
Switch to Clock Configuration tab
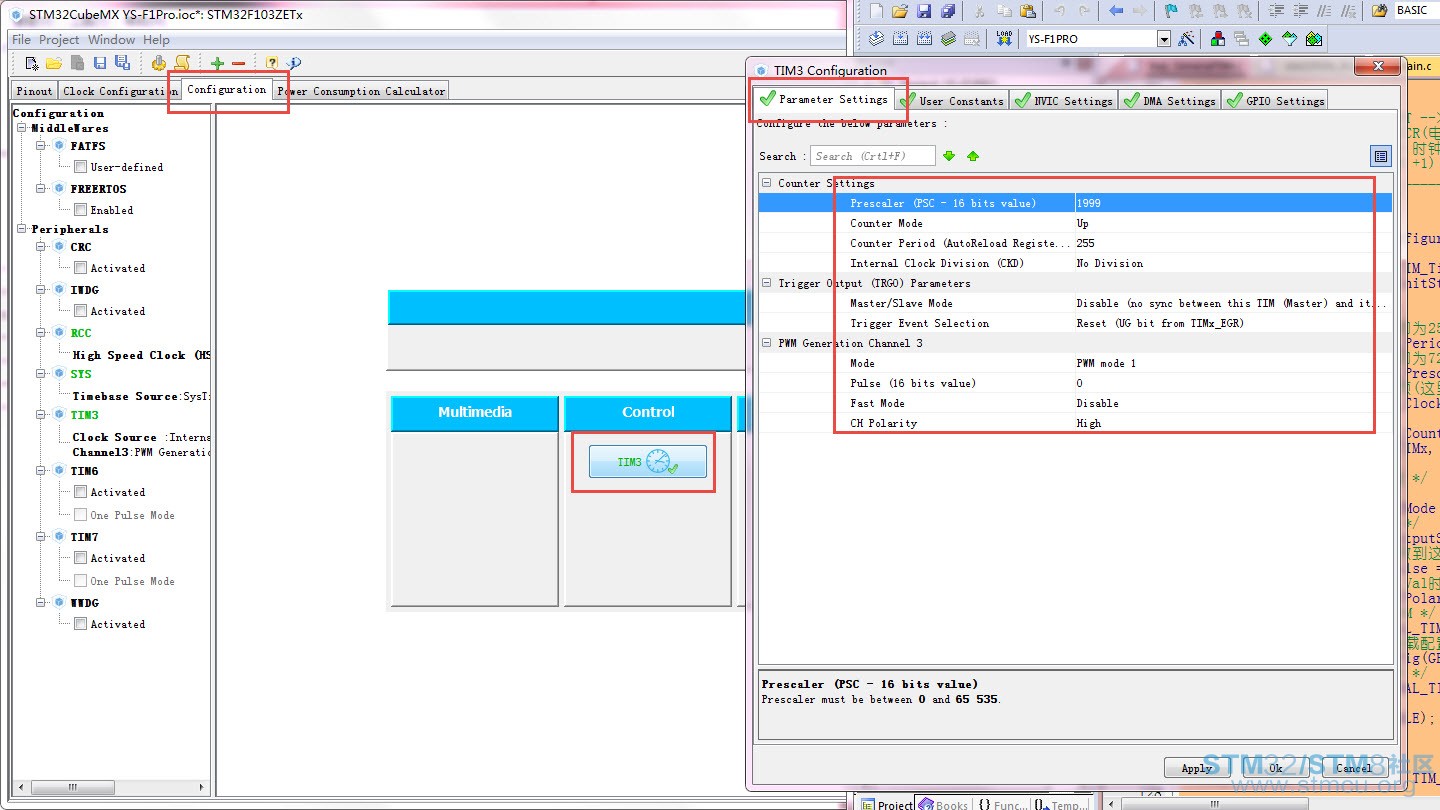119,91
